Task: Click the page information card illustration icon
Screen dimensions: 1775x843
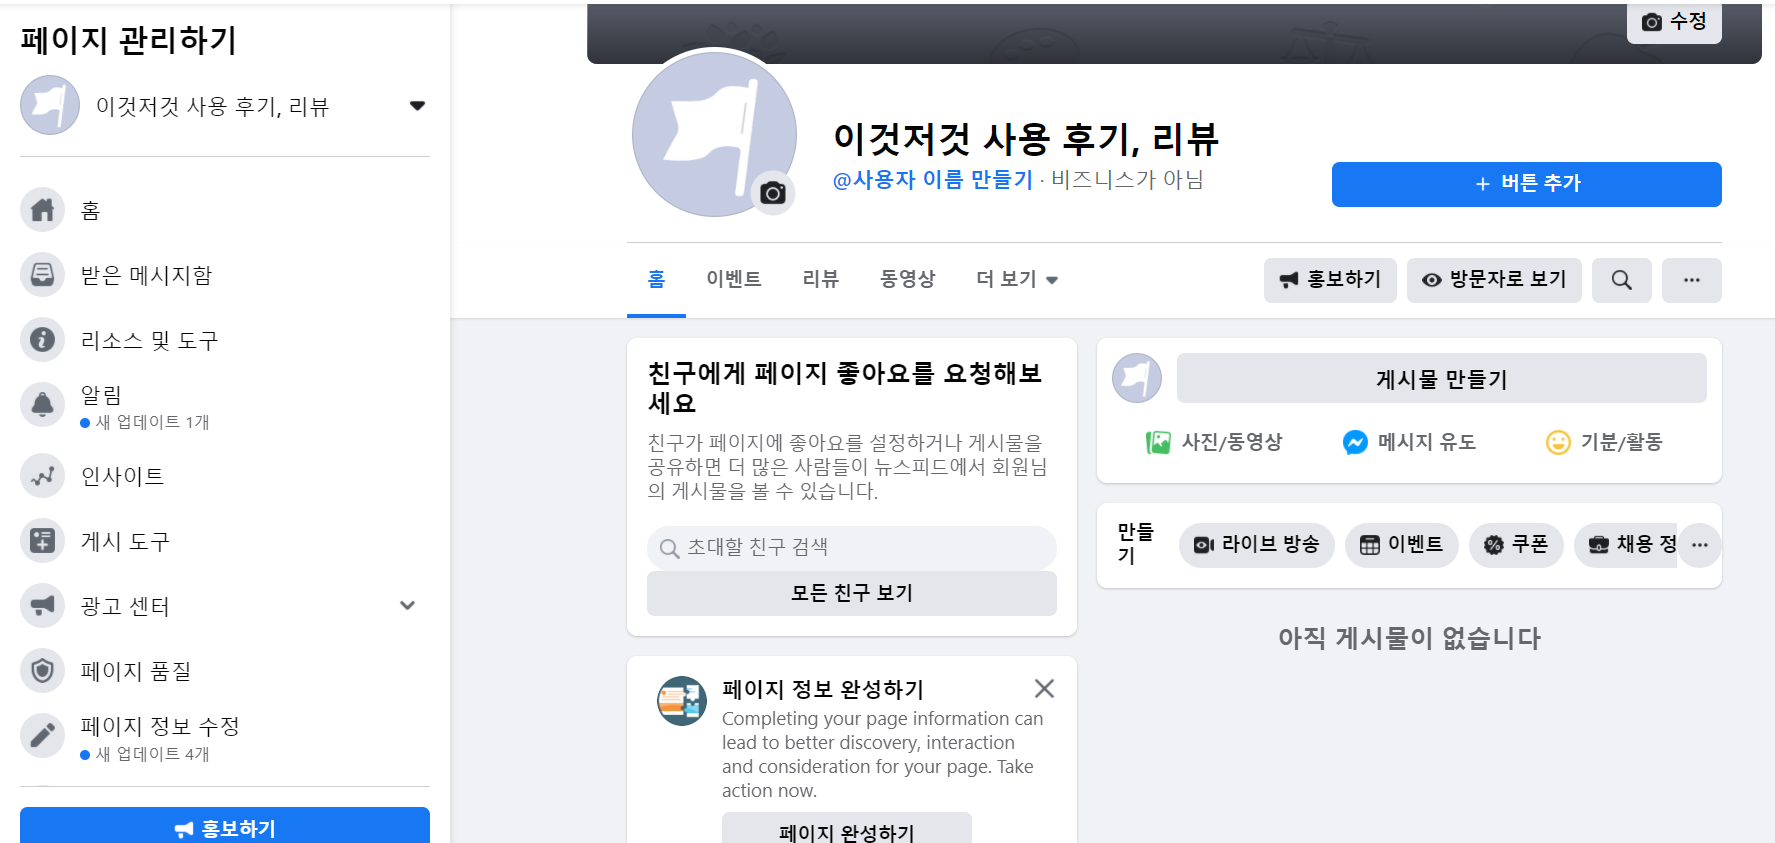Action: pos(682,701)
